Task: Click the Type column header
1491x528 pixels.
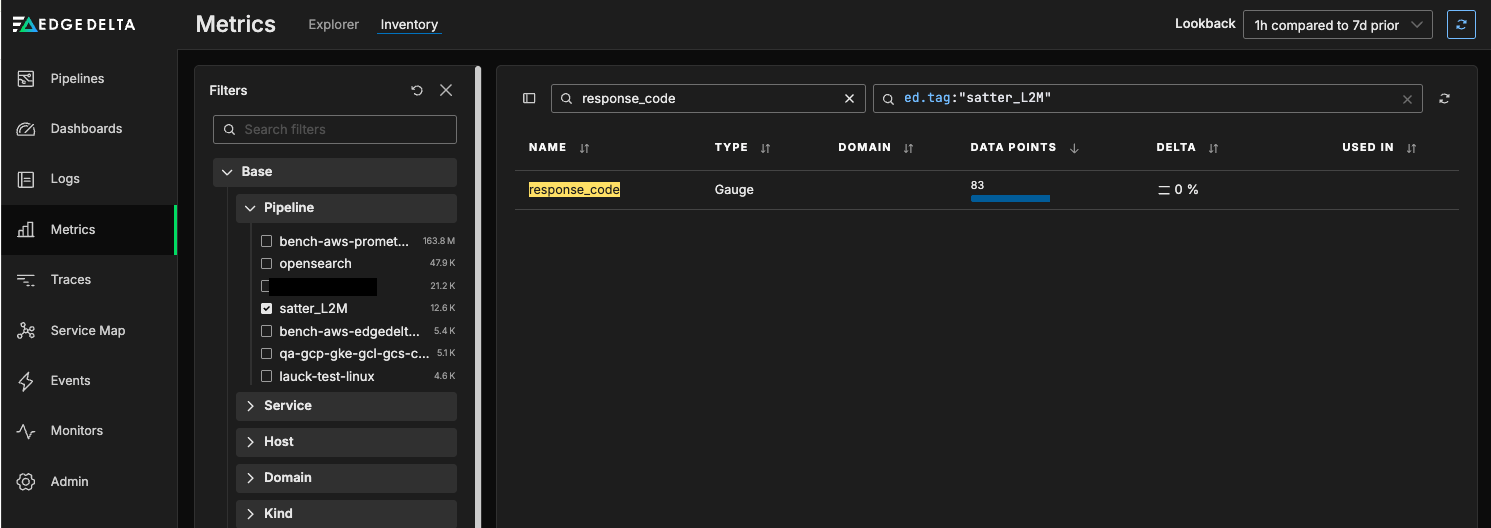Action: (x=731, y=147)
